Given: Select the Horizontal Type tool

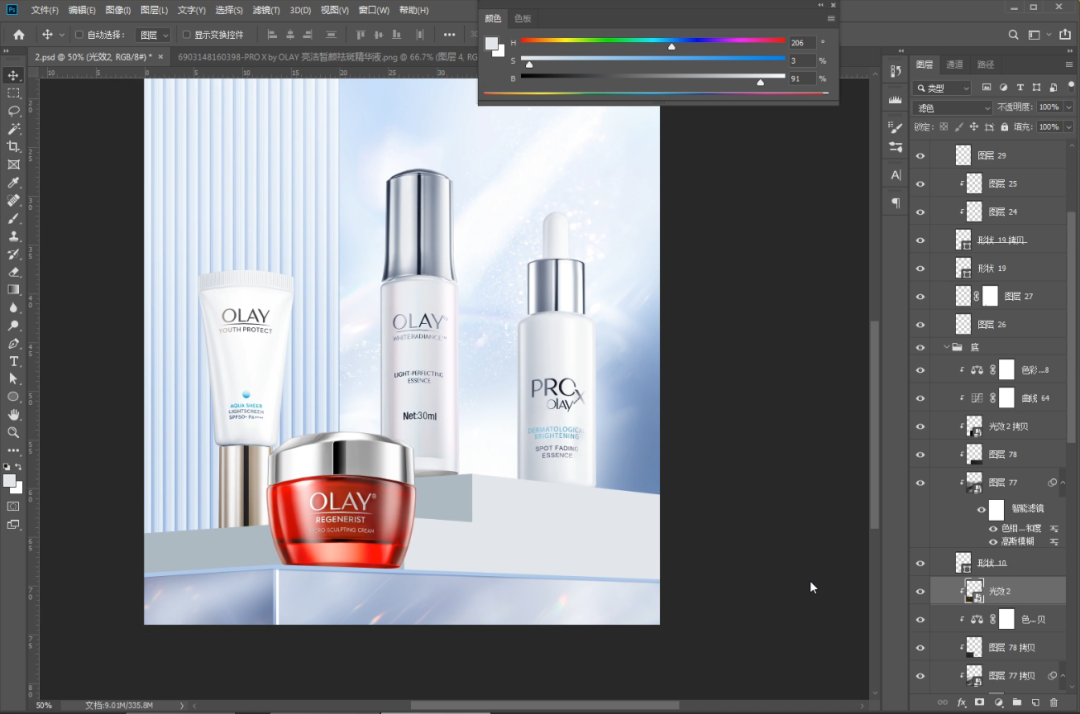Looking at the screenshot, I should 13,361.
